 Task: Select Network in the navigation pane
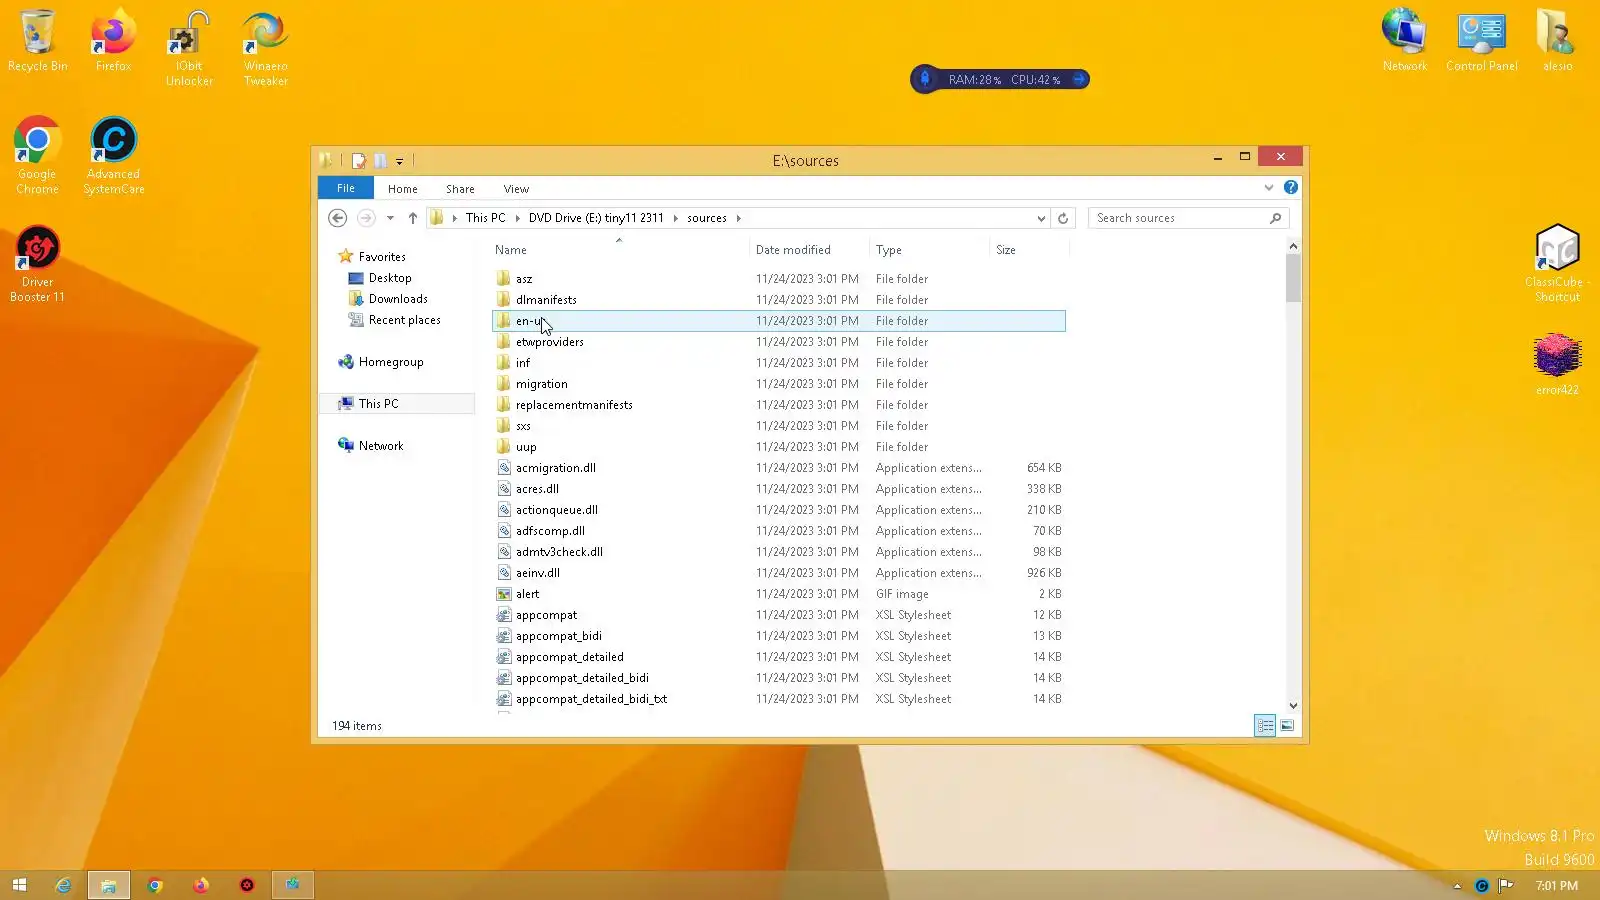click(381, 446)
